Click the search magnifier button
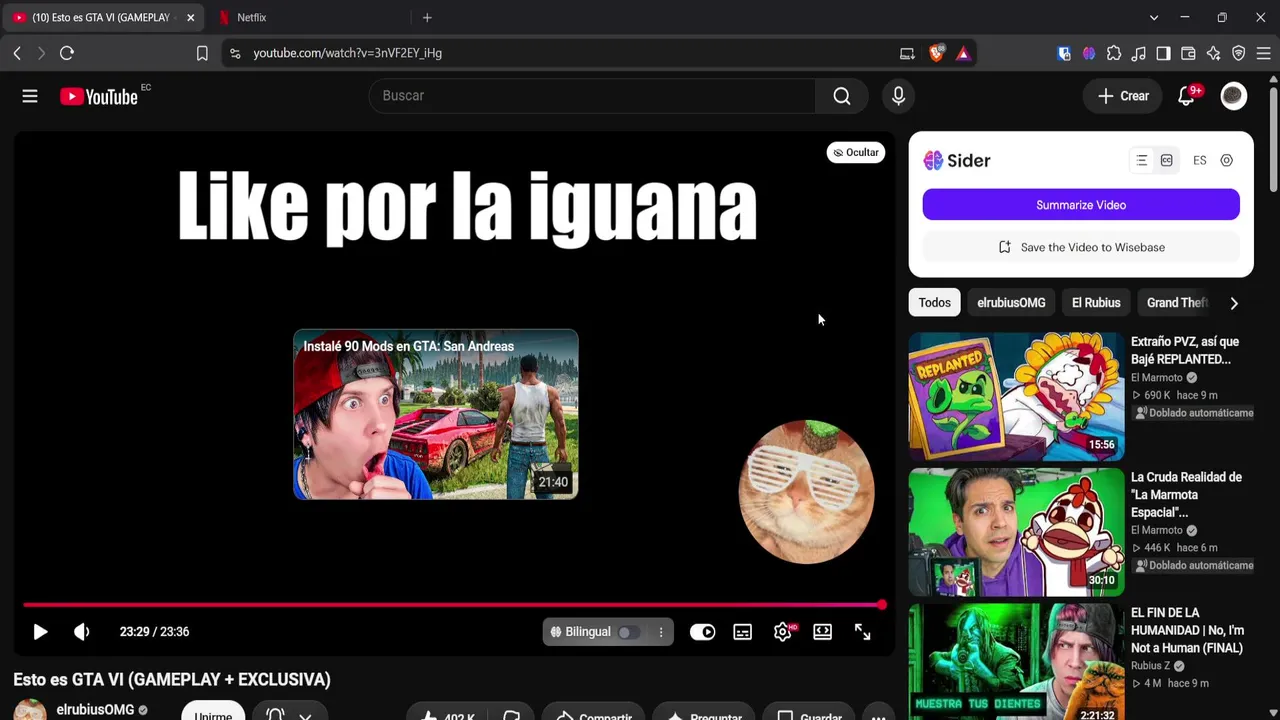 click(842, 96)
